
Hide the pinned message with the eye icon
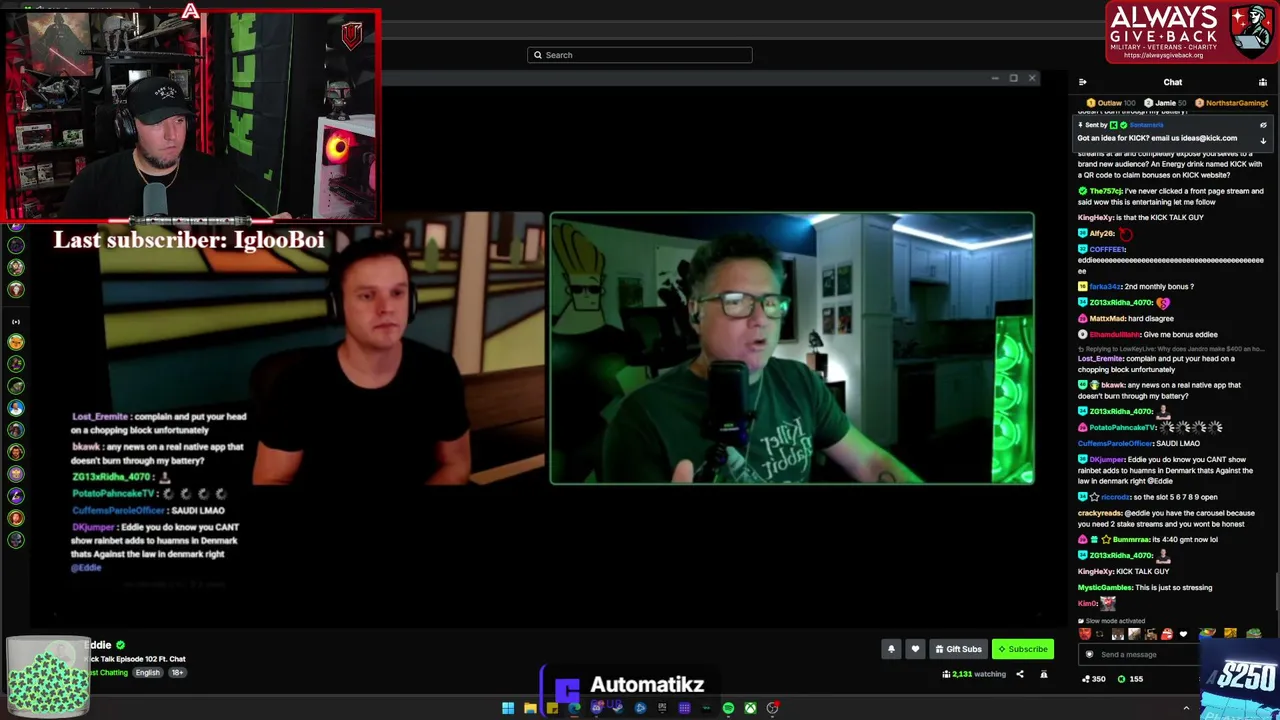tap(1263, 125)
